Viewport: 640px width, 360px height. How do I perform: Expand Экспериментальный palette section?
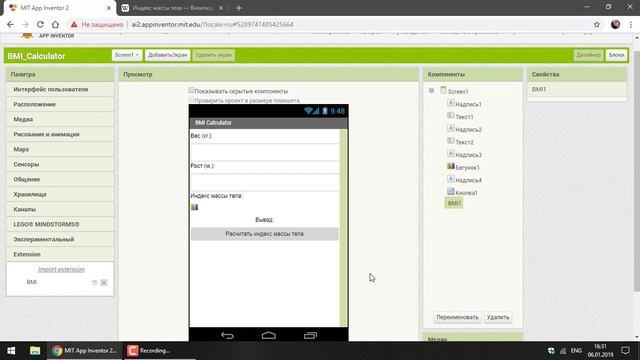[60, 240]
